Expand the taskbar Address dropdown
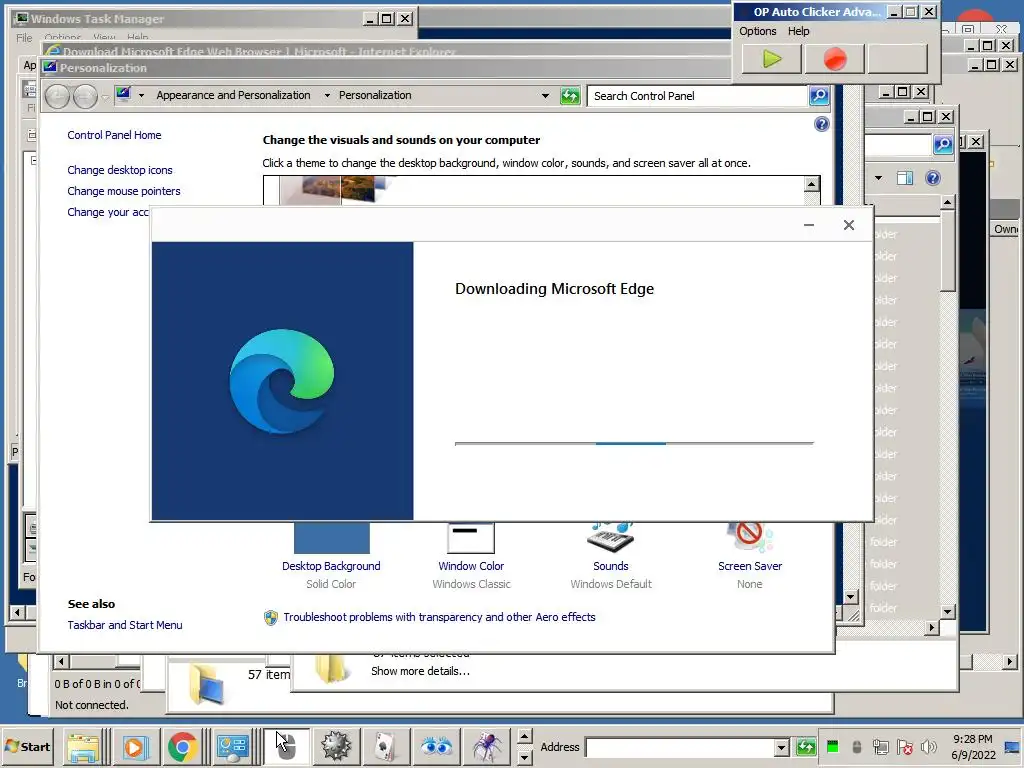 click(x=782, y=747)
